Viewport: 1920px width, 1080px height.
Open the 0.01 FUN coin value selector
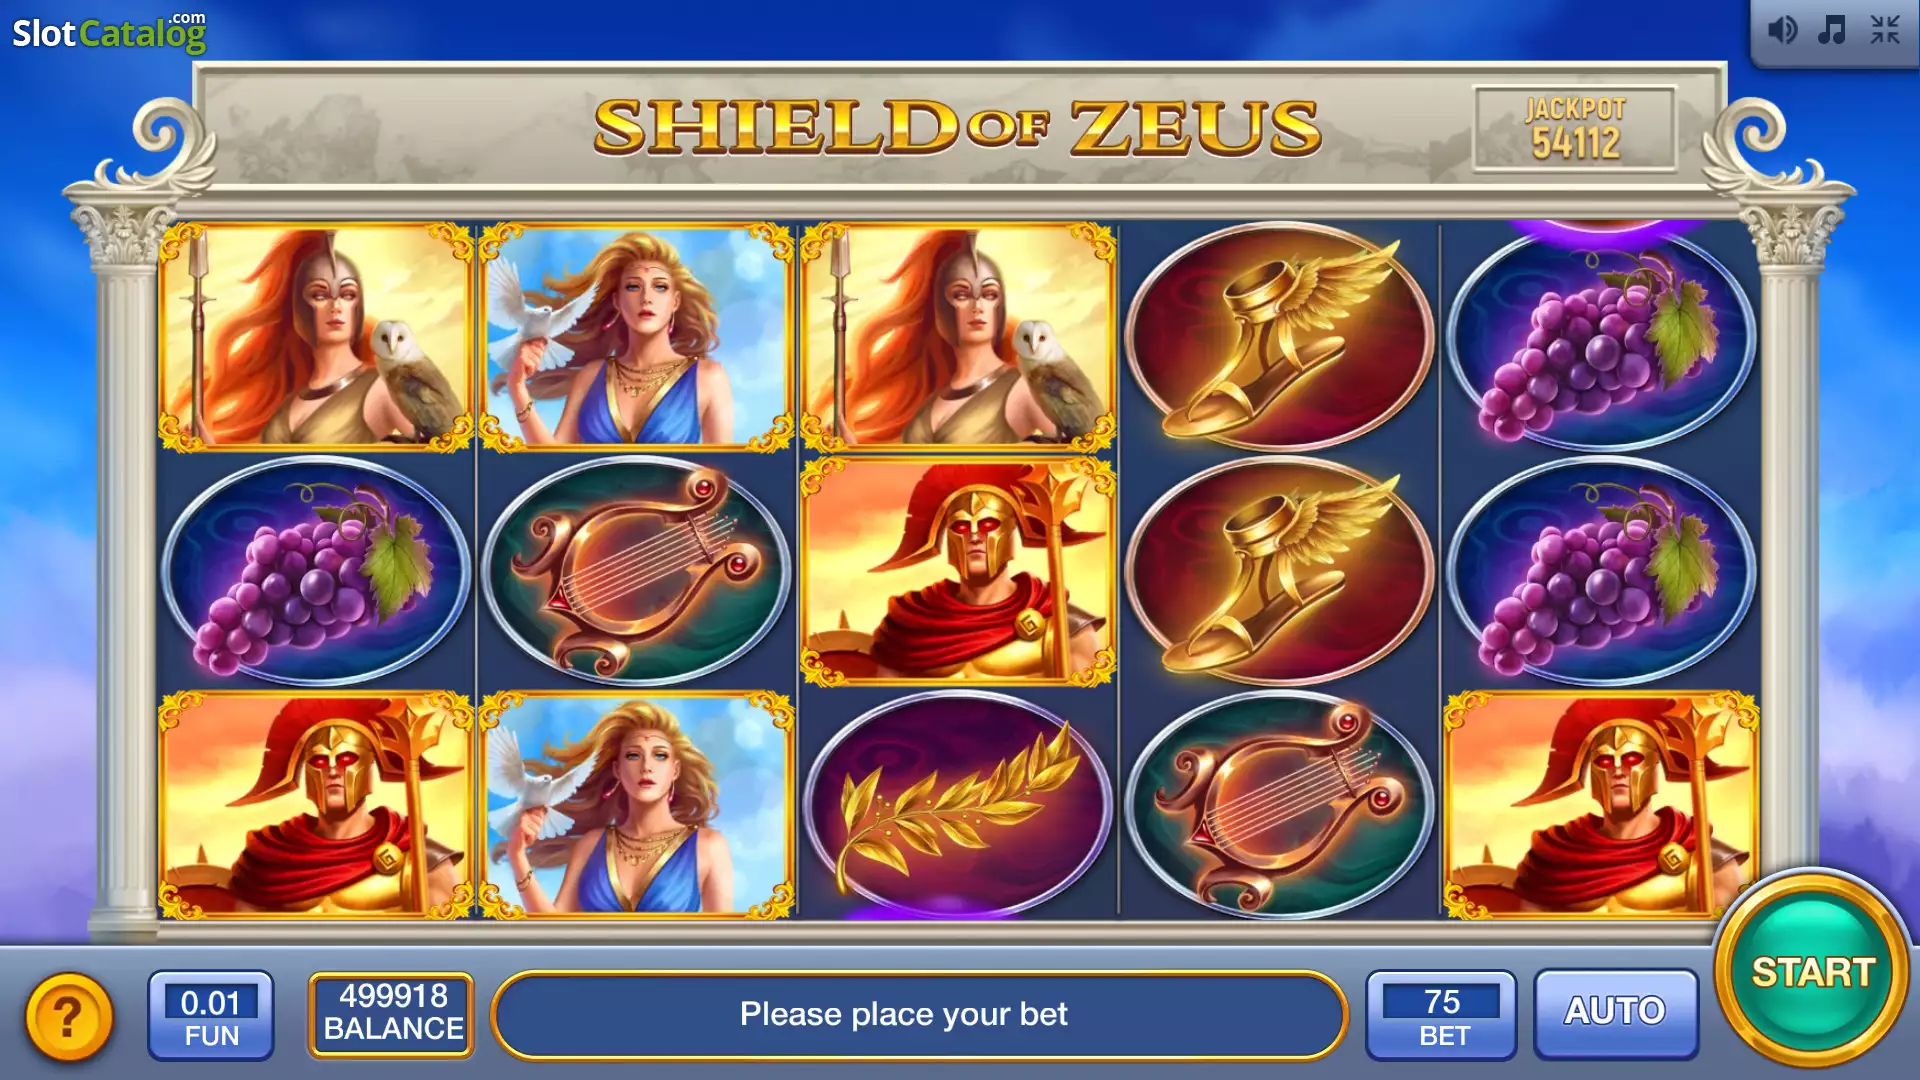pyautogui.click(x=211, y=1015)
